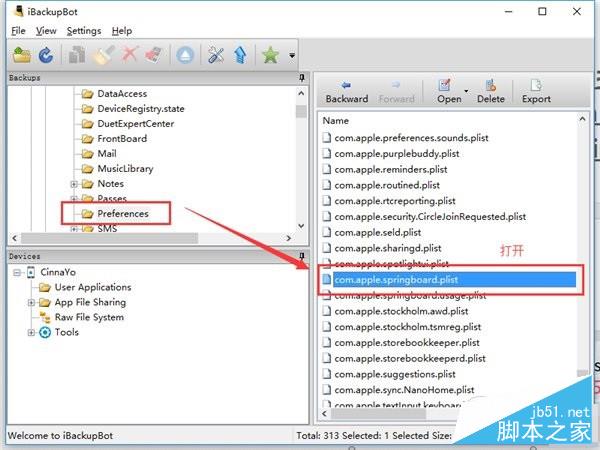Click the Name column header

point(336,121)
